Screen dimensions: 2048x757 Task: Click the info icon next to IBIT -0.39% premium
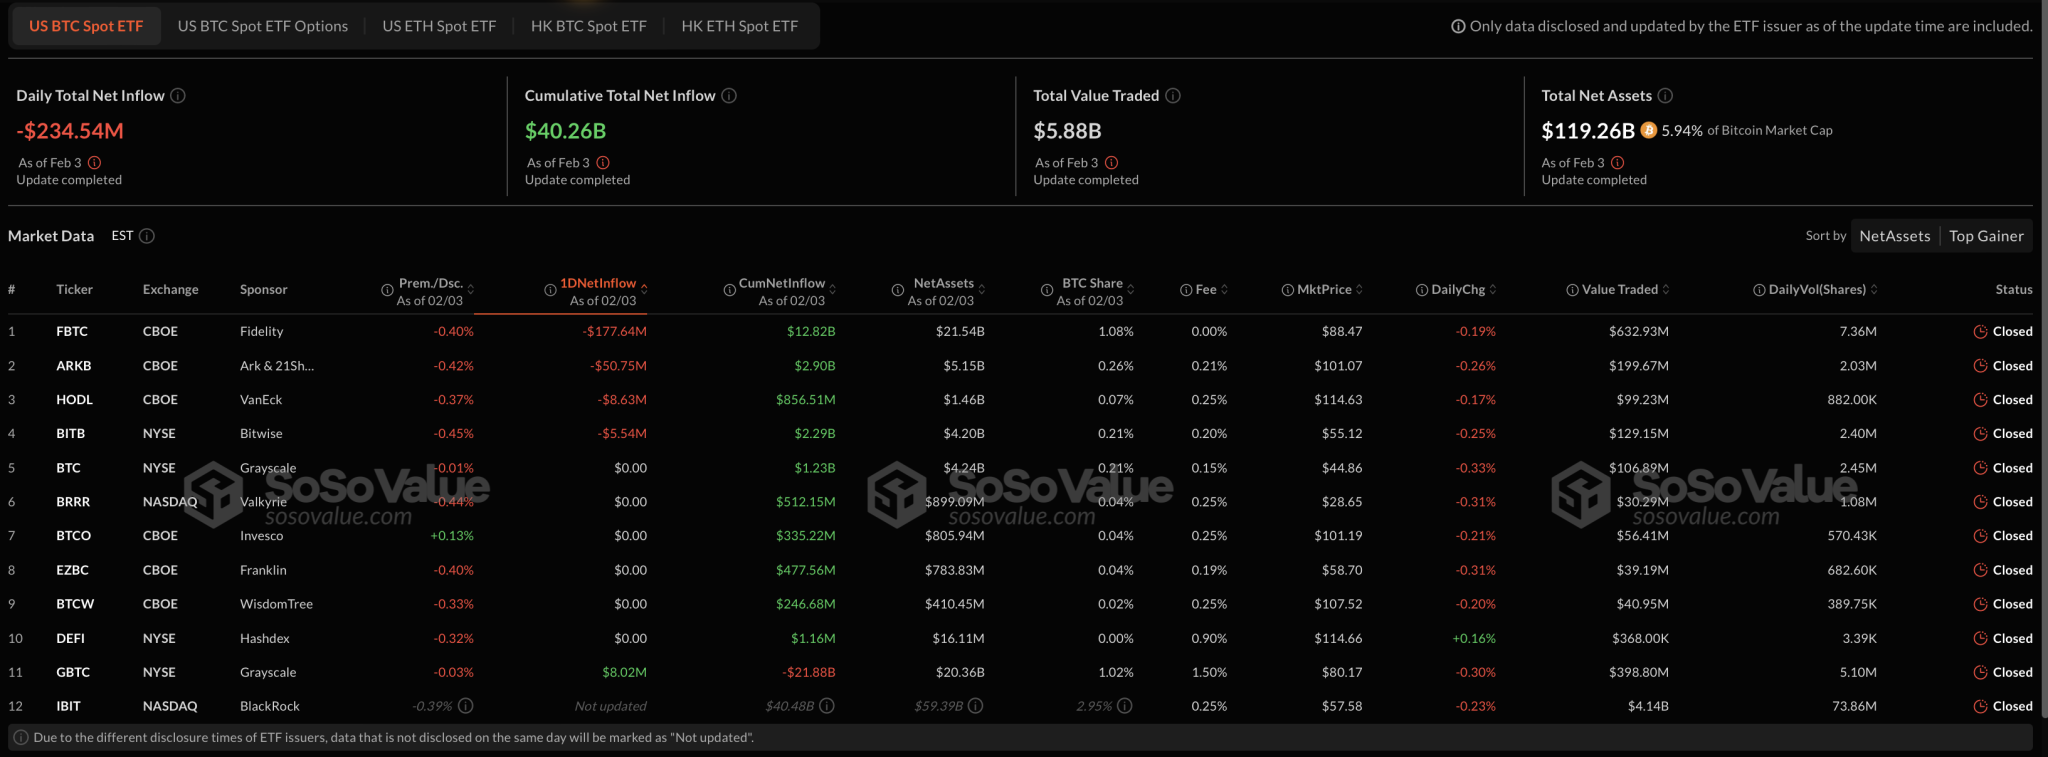coord(466,706)
